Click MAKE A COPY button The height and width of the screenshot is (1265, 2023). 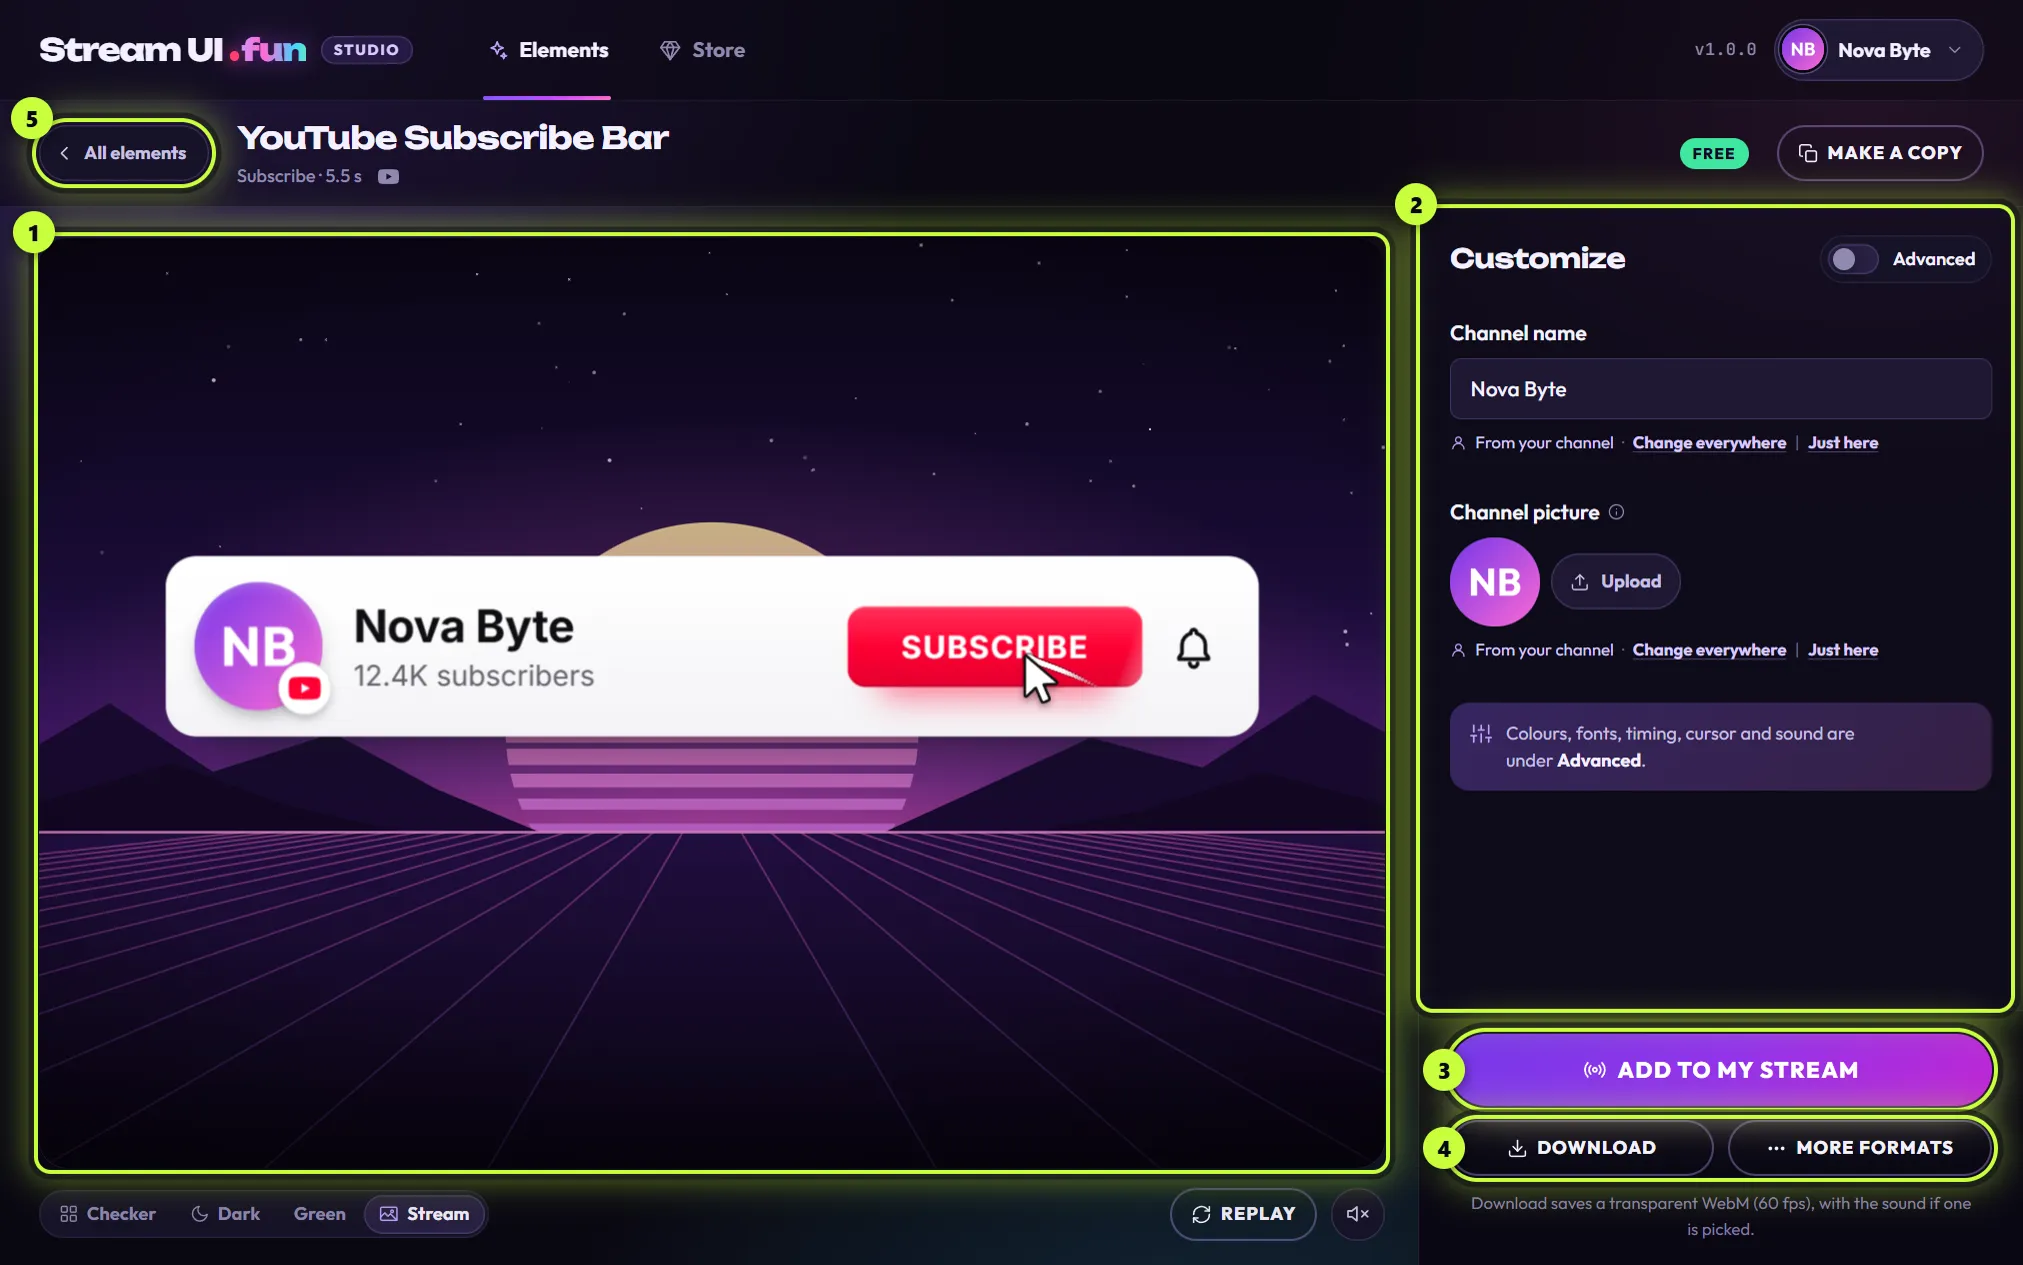pyautogui.click(x=1880, y=153)
